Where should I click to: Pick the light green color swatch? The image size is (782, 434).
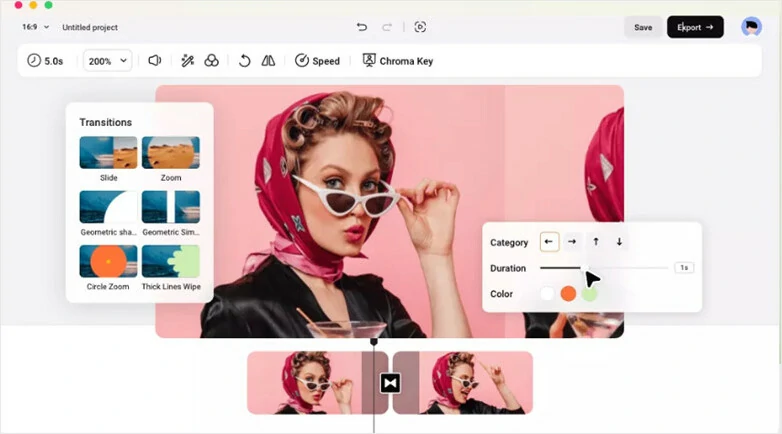point(589,294)
